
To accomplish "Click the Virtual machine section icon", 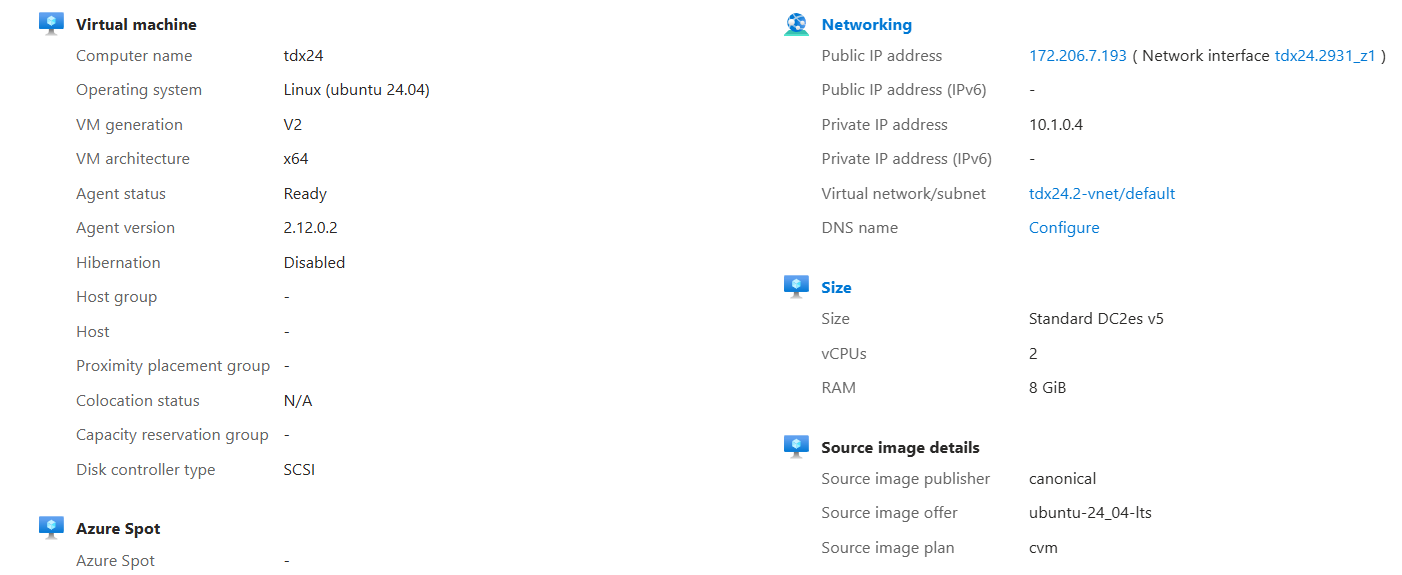I will point(51,23).
